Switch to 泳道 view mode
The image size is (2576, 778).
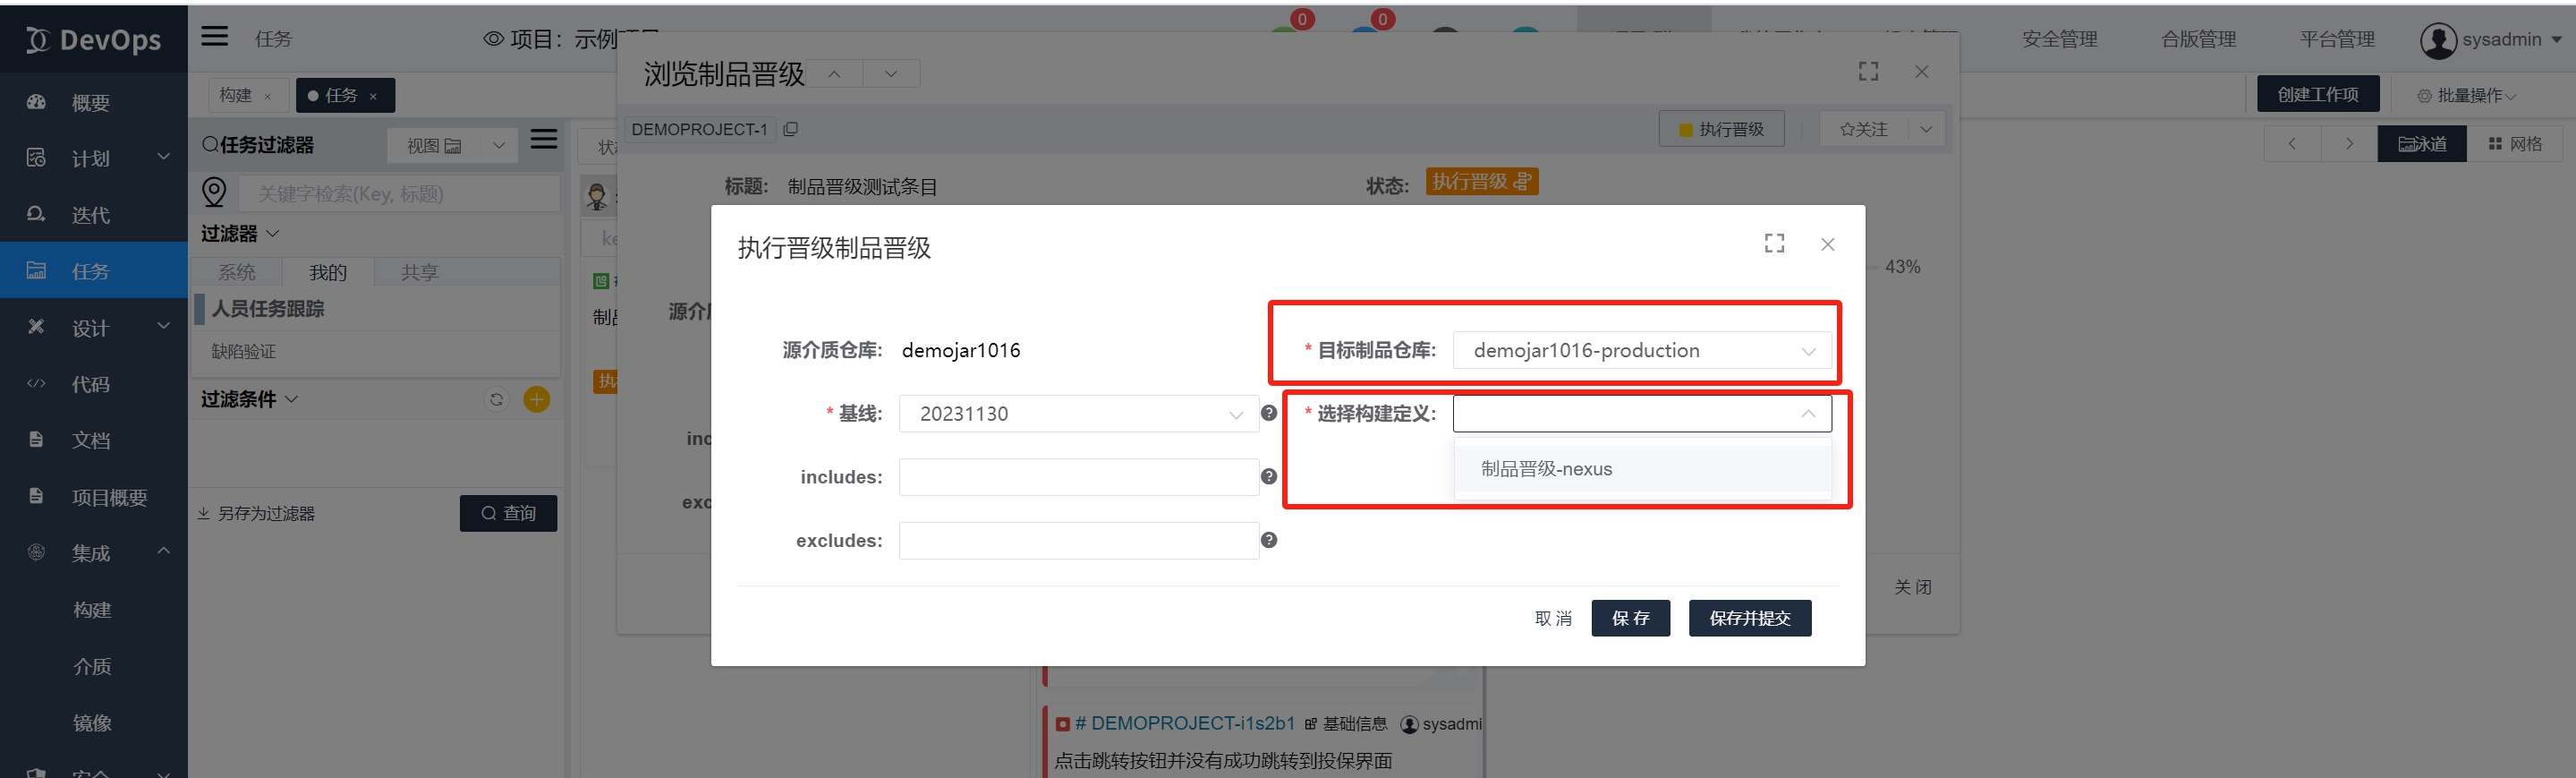[2421, 144]
